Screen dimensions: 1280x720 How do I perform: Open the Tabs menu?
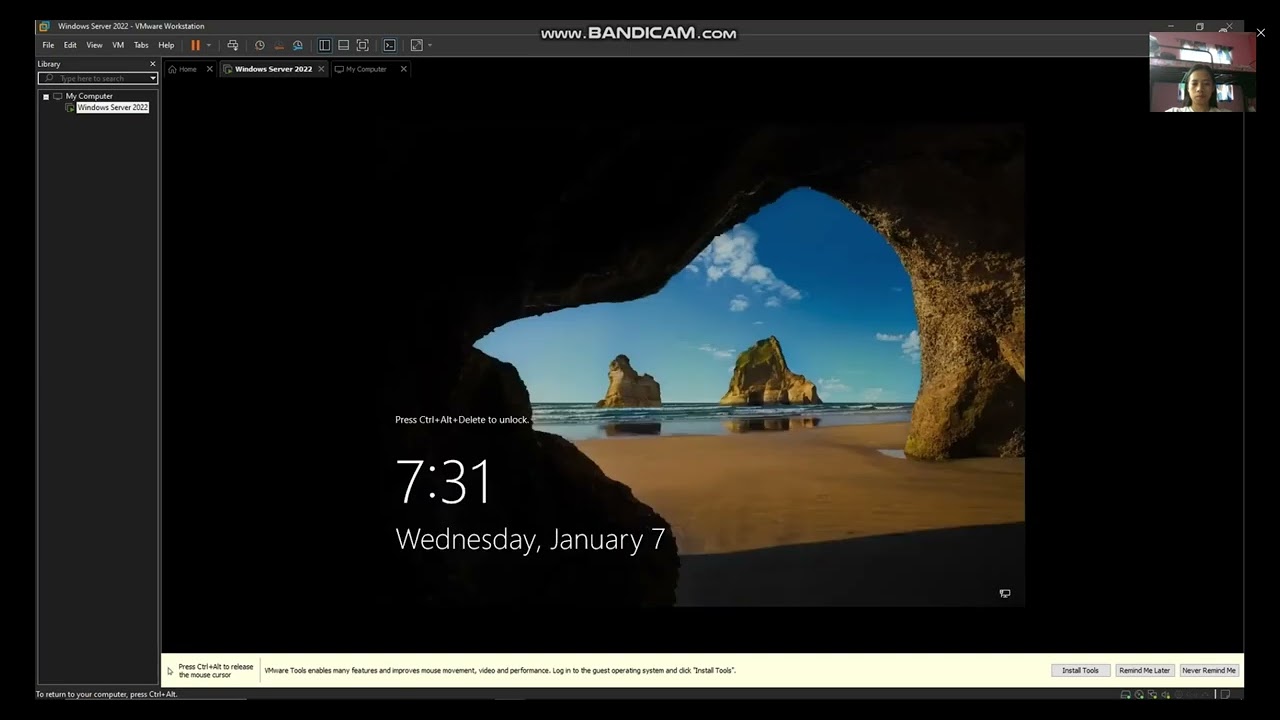141,45
